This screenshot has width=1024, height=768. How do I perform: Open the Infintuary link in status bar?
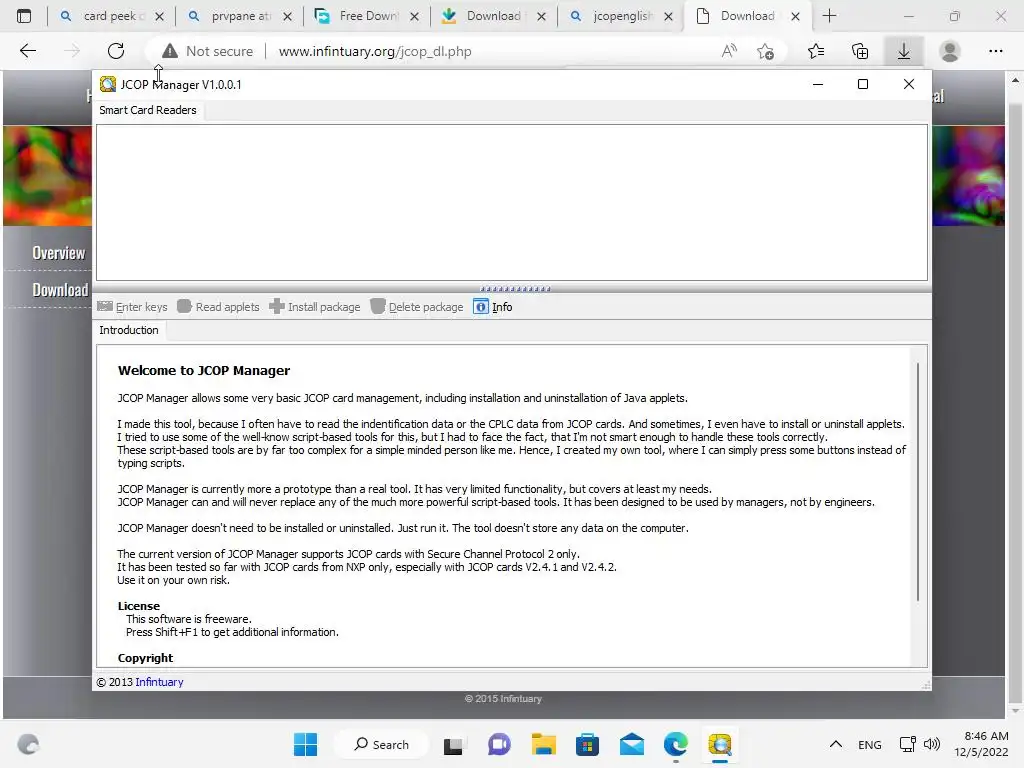159,682
